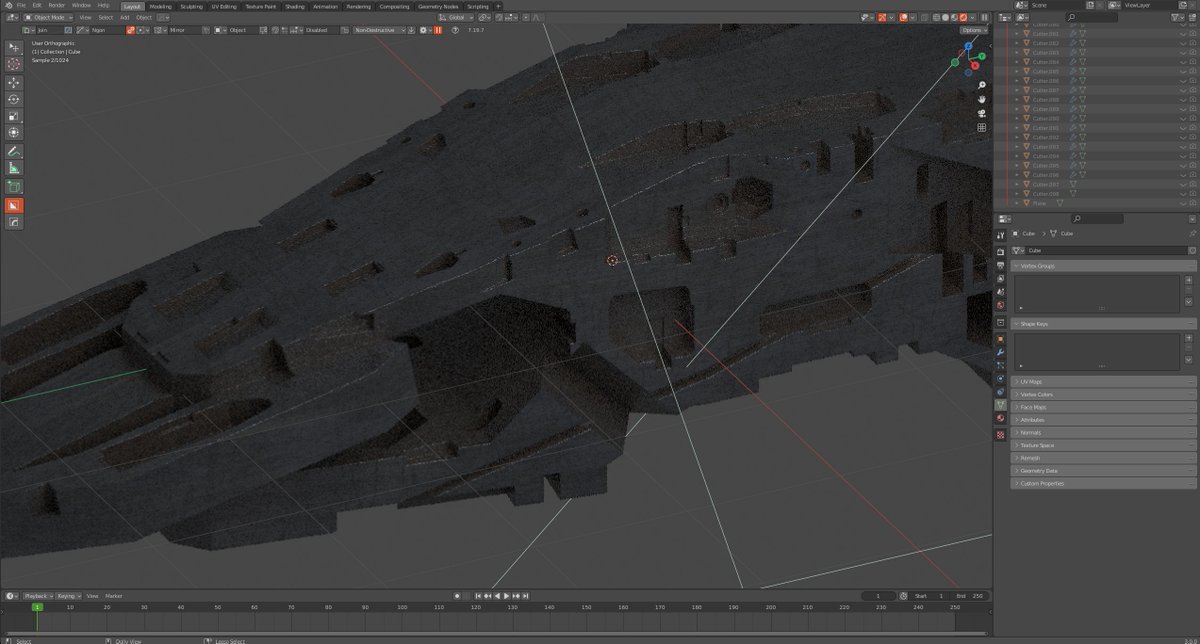1200x644 pixels.
Task: Open the Render menu
Action: (x=57, y=5)
